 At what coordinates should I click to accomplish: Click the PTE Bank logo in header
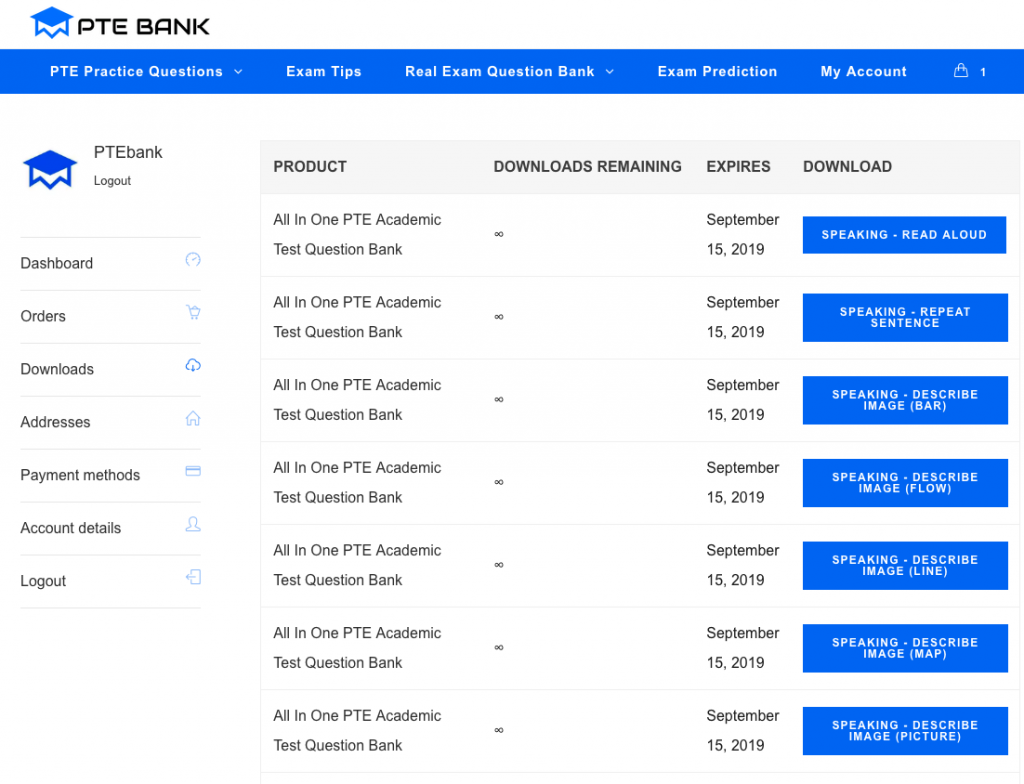point(120,23)
